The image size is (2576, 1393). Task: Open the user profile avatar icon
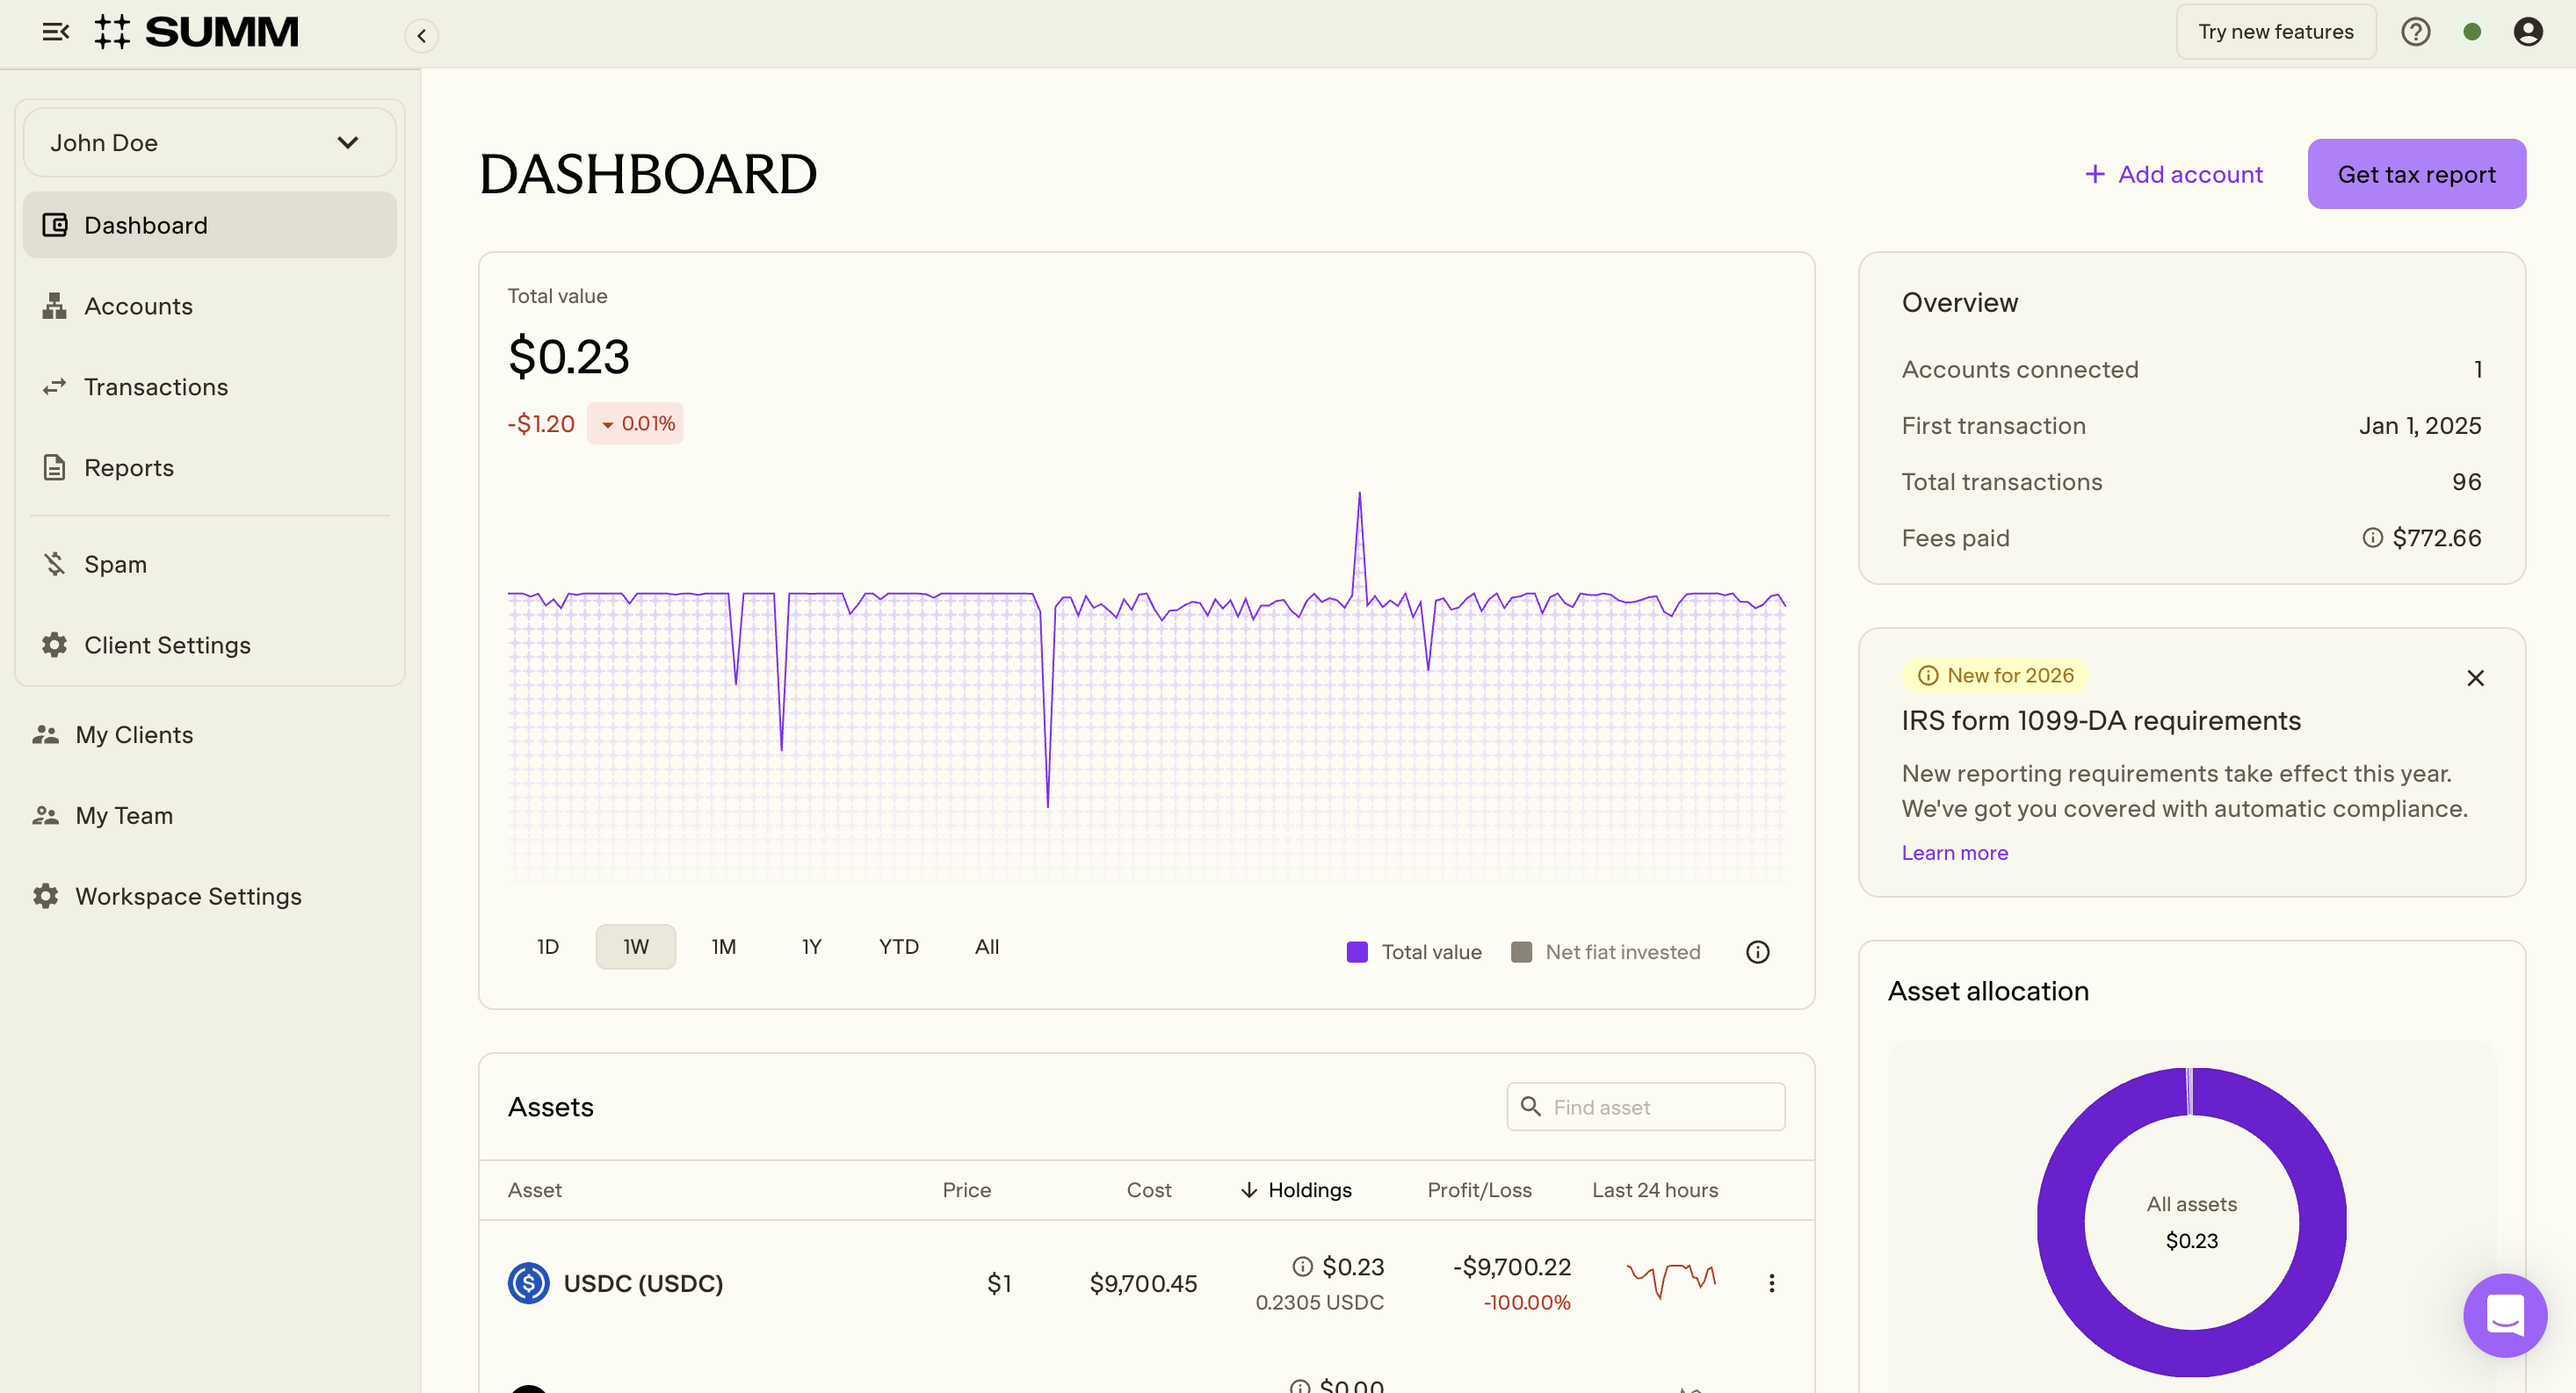pos(2527,32)
